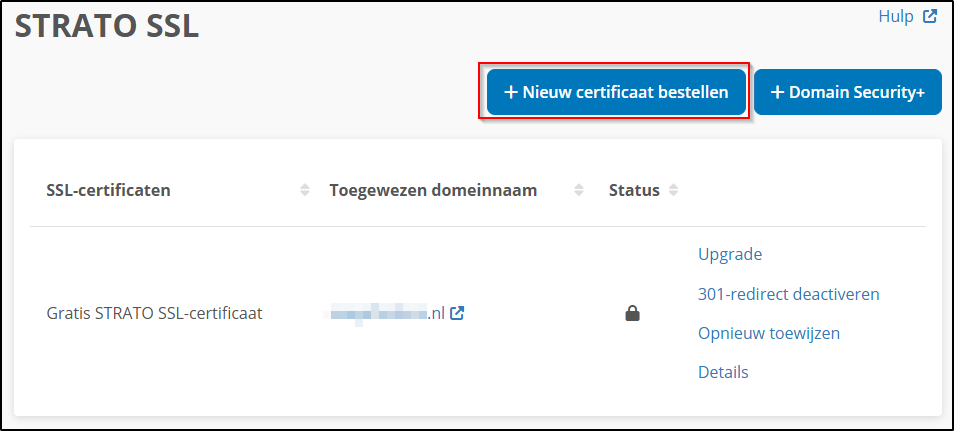View certificate Details link
This screenshot has width=954, height=431.
(723, 372)
